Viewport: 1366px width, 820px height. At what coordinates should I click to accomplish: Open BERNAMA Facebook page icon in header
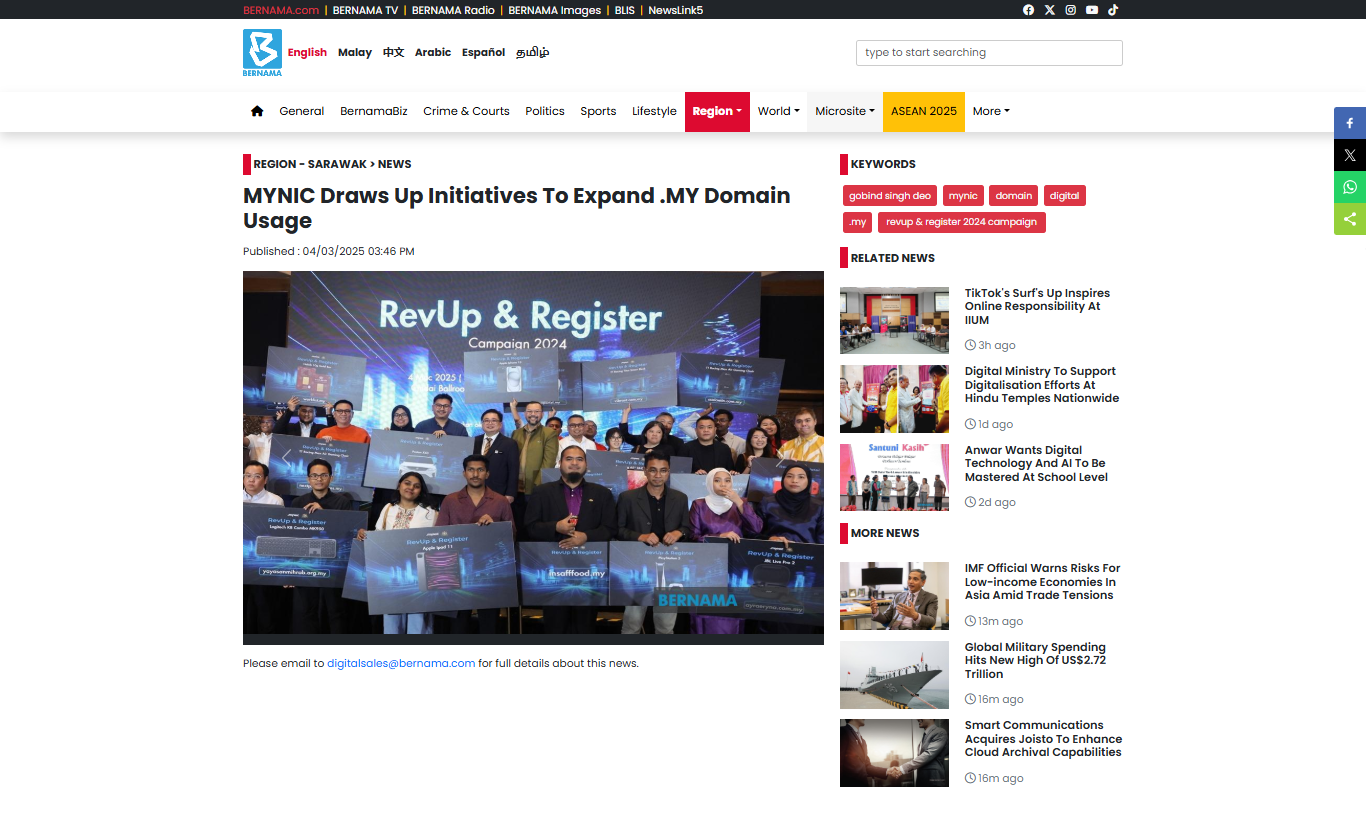click(x=1028, y=10)
